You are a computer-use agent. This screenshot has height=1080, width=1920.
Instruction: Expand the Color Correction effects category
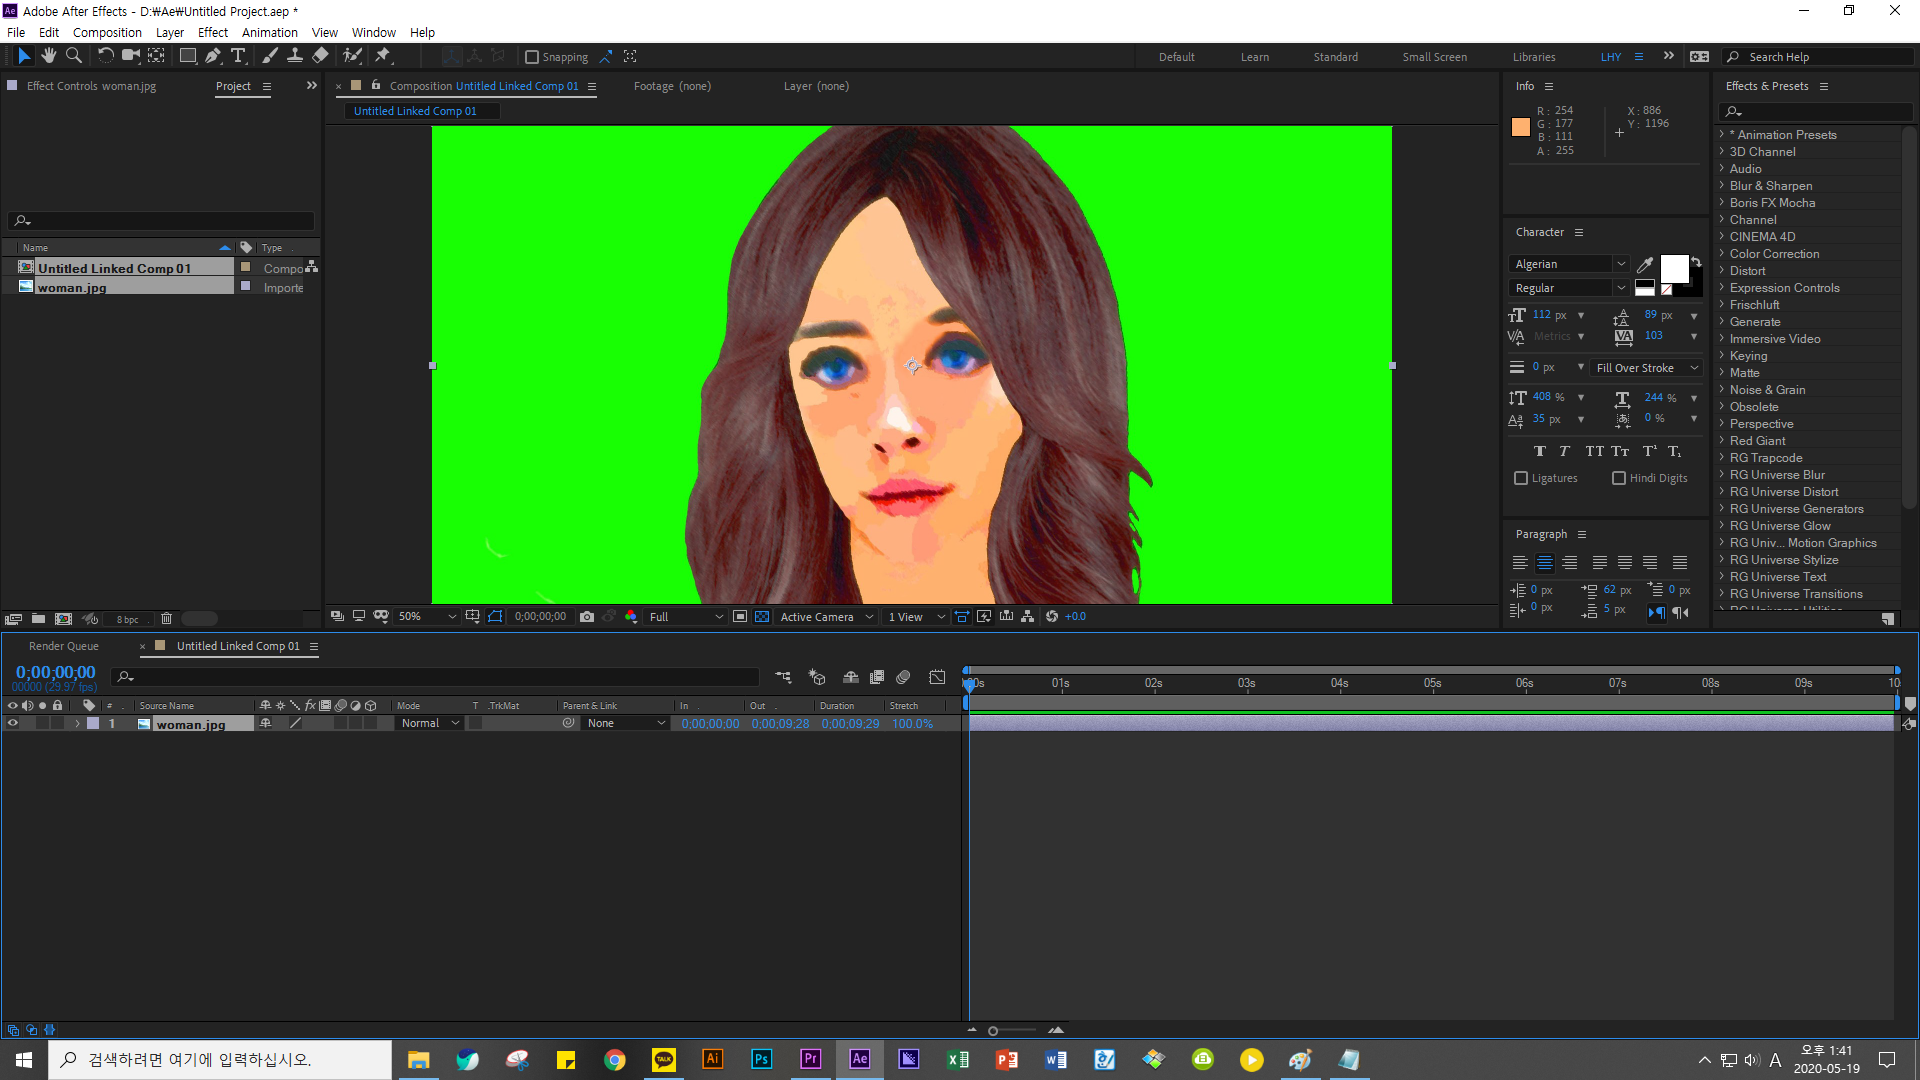tap(1774, 254)
